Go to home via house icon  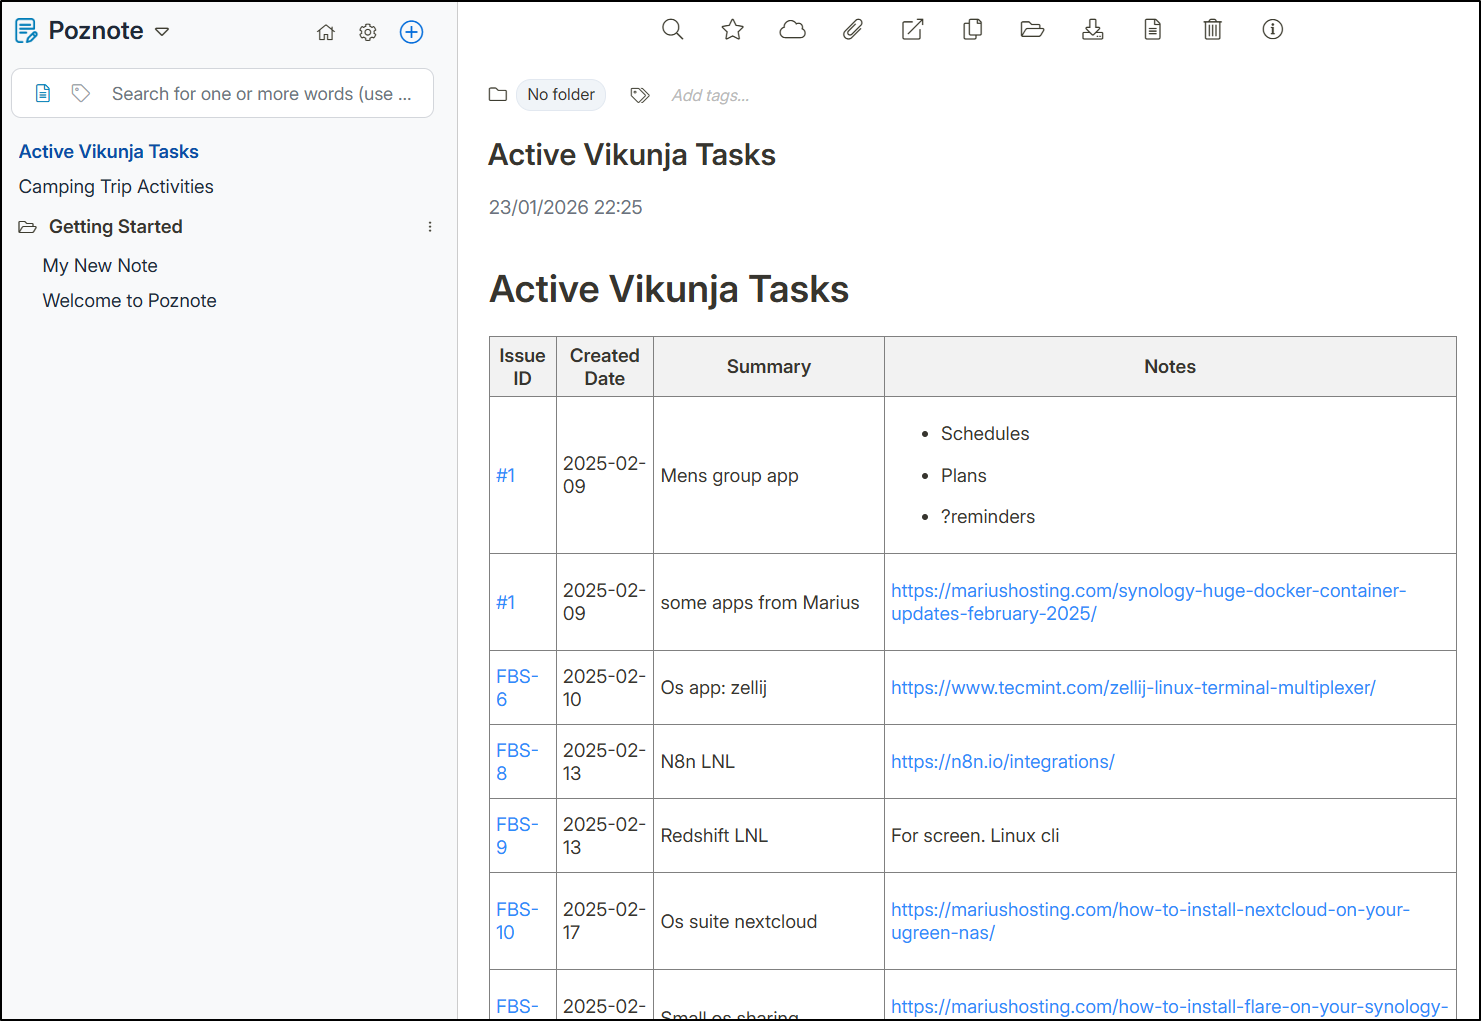(326, 33)
